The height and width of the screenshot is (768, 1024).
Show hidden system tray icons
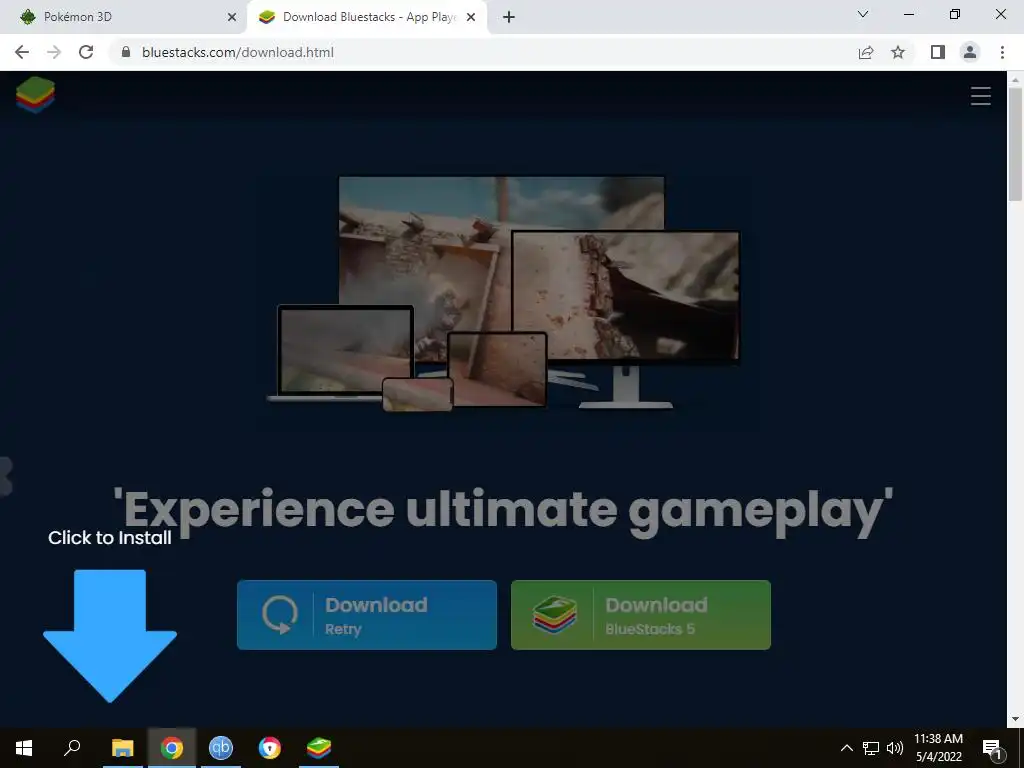coord(846,748)
